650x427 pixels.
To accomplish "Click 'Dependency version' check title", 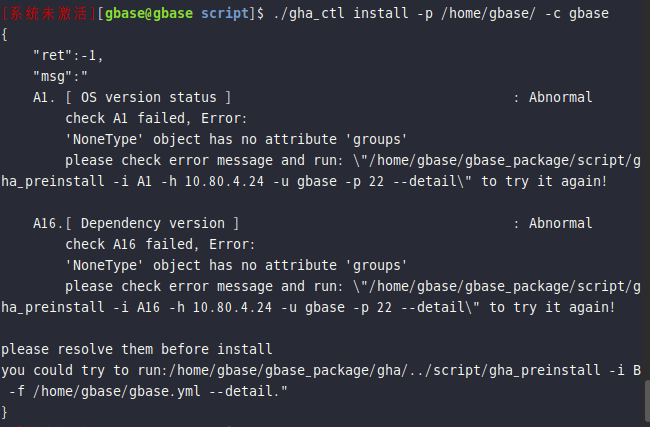I will pyautogui.click(x=153, y=223).
